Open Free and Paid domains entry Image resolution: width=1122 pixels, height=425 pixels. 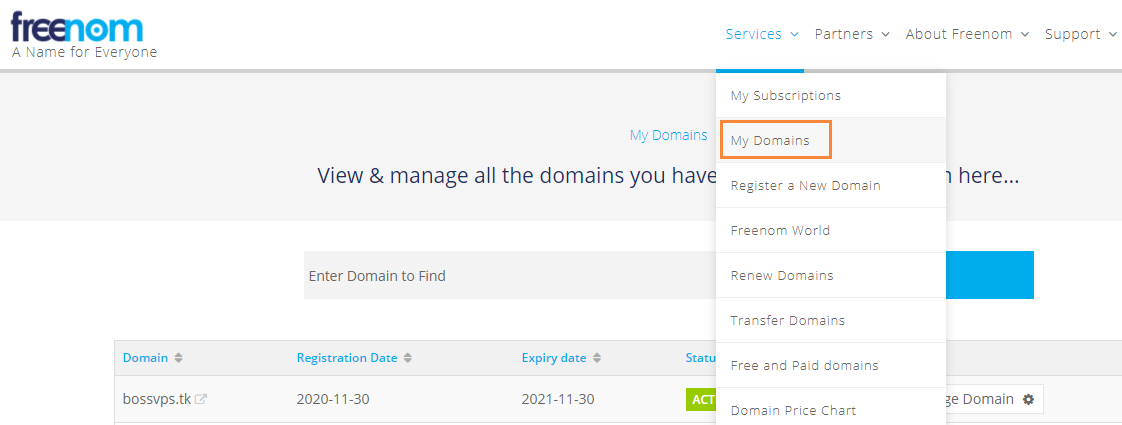point(805,366)
